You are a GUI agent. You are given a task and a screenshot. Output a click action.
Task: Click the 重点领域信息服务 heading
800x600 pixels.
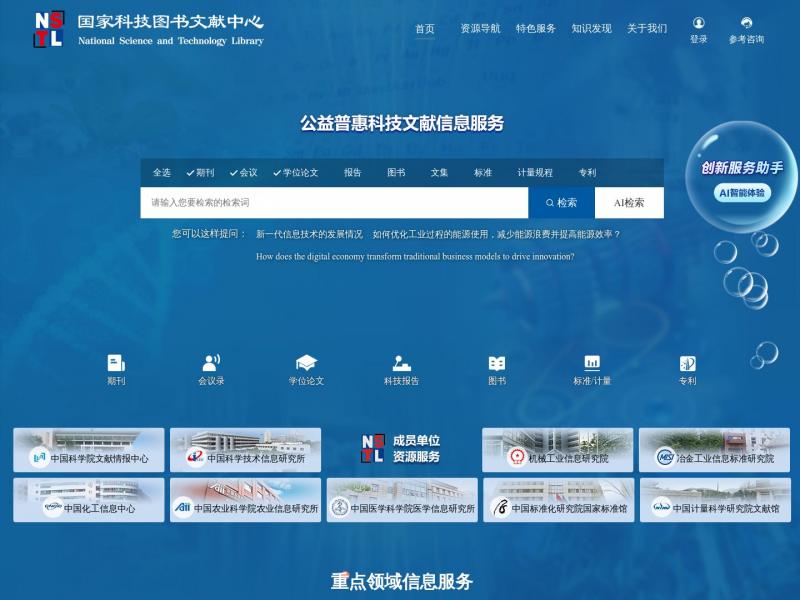pyautogui.click(x=402, y=581)
